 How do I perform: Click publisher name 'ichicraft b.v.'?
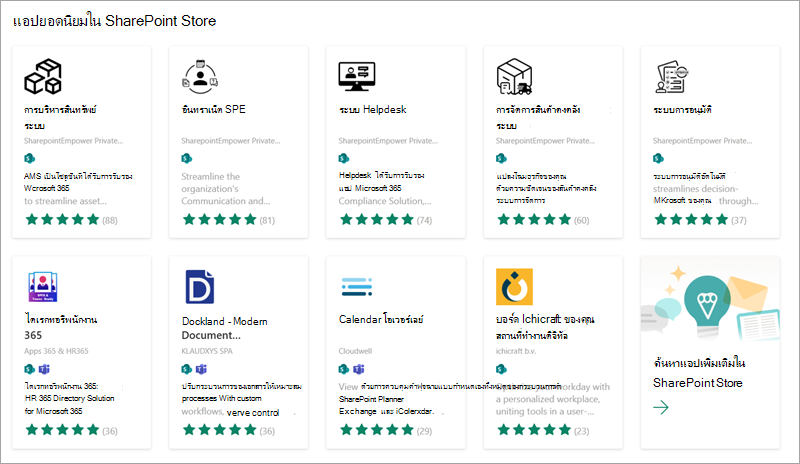point(515,351)
